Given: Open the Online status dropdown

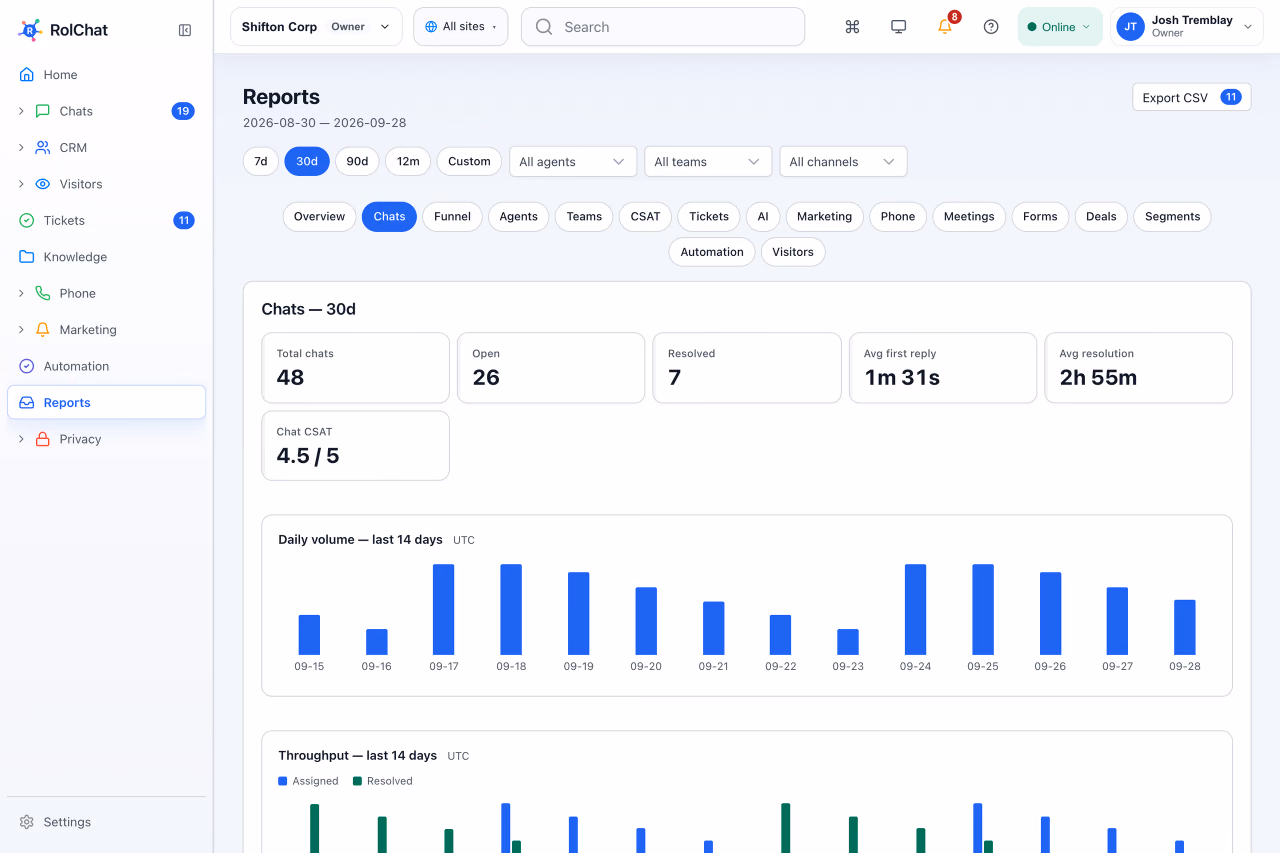Looking at the screenshot, I should [x=1060, y=27].
